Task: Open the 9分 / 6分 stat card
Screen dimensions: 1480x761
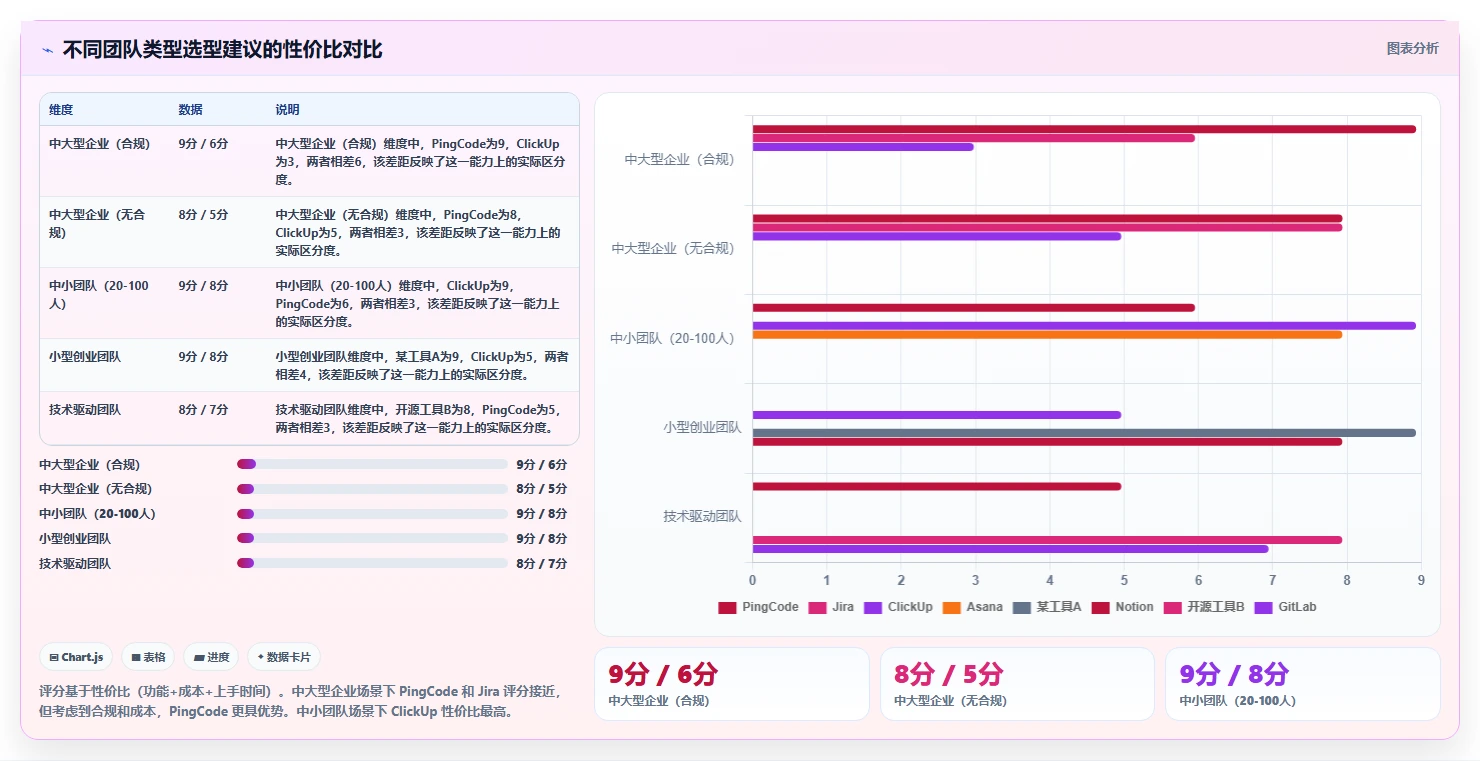Action: [732, 684]
